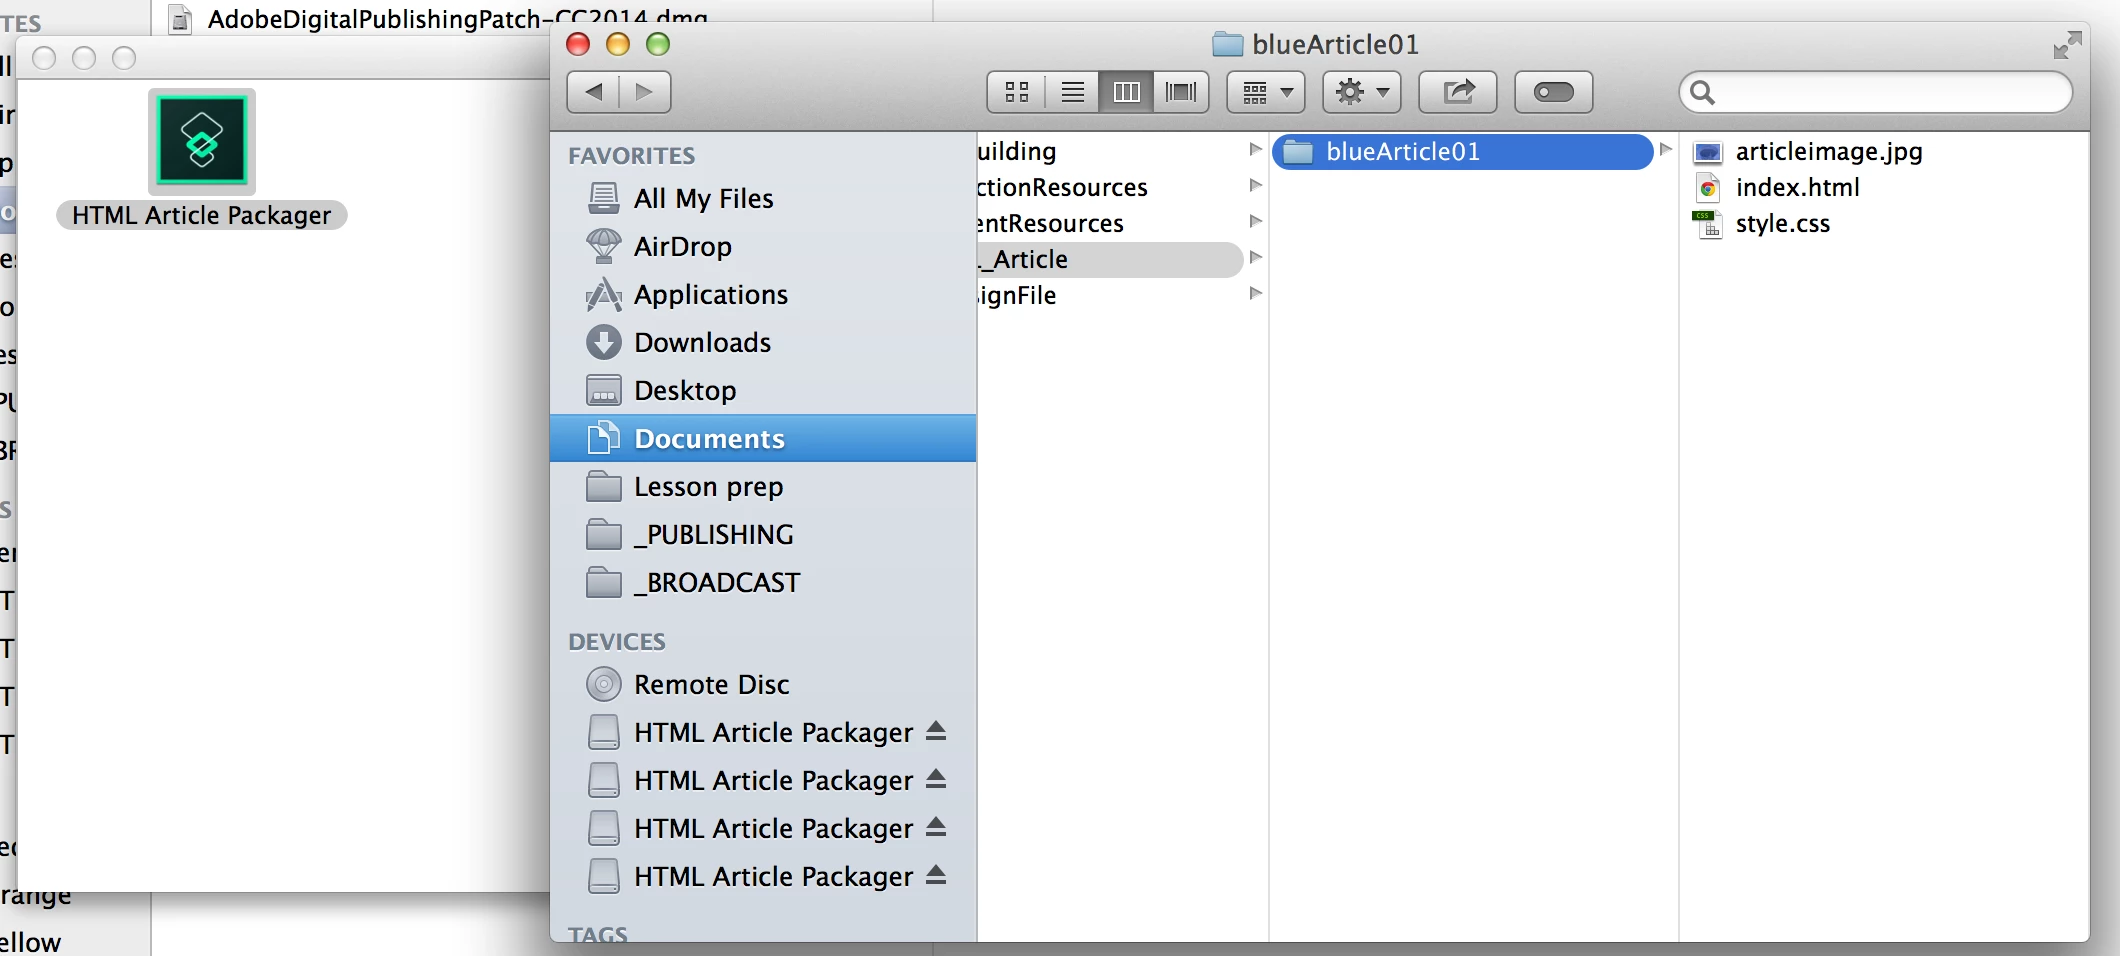Image resolution: width=2120 pixels, height=956 pixels.
Task: Enter full screen with the corner arrows
Action: tap(2067, 45)
